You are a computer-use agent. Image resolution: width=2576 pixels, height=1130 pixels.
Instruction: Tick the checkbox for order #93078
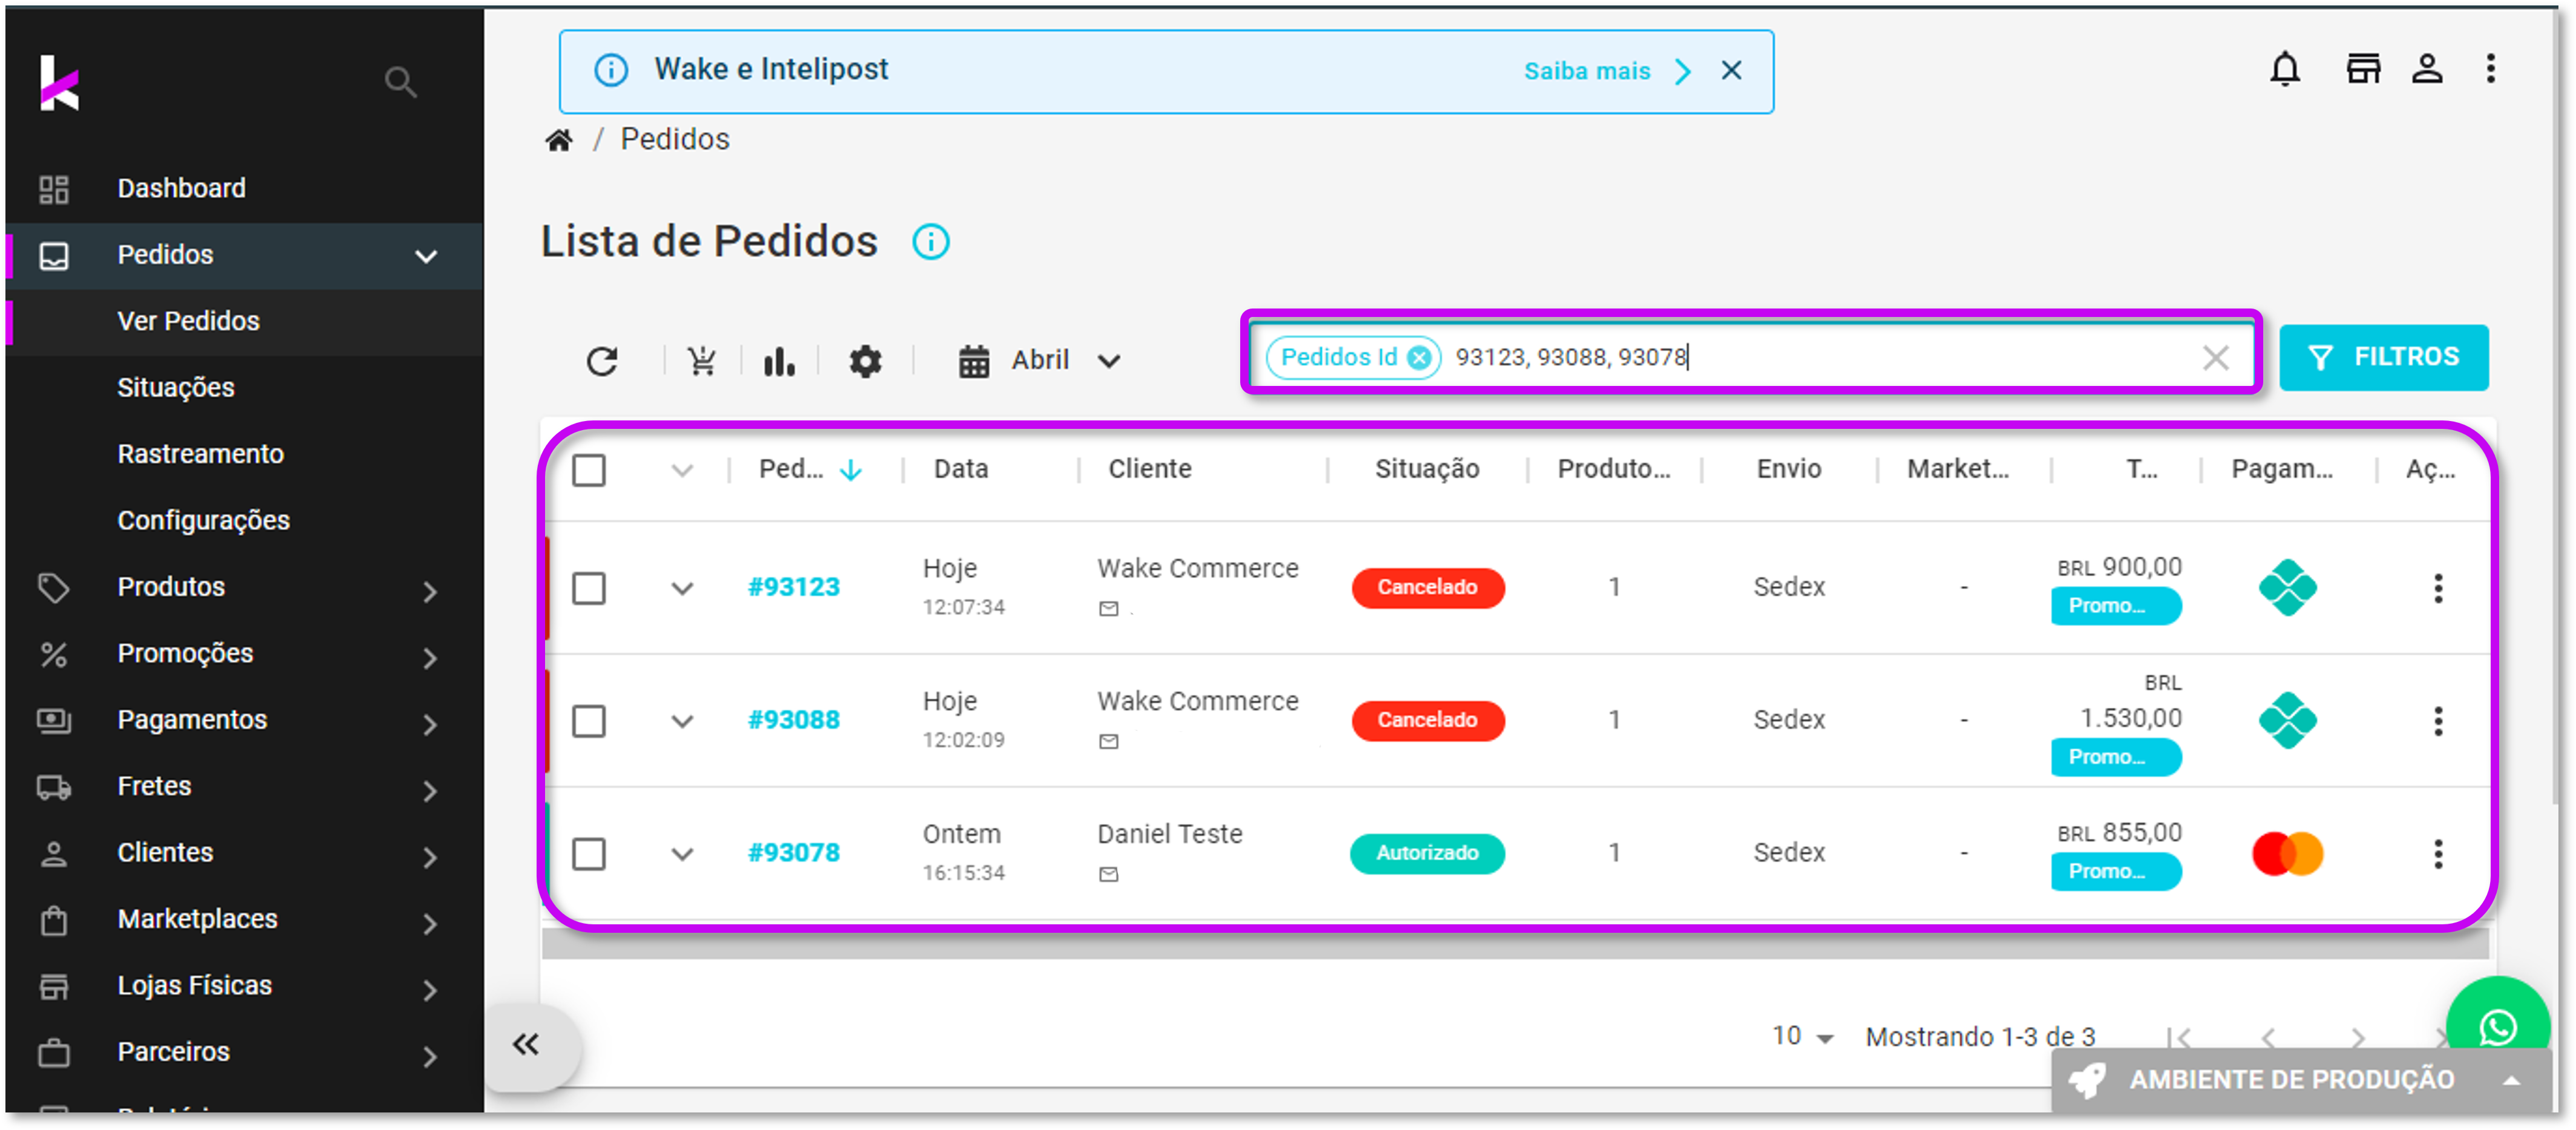point(589,854)
